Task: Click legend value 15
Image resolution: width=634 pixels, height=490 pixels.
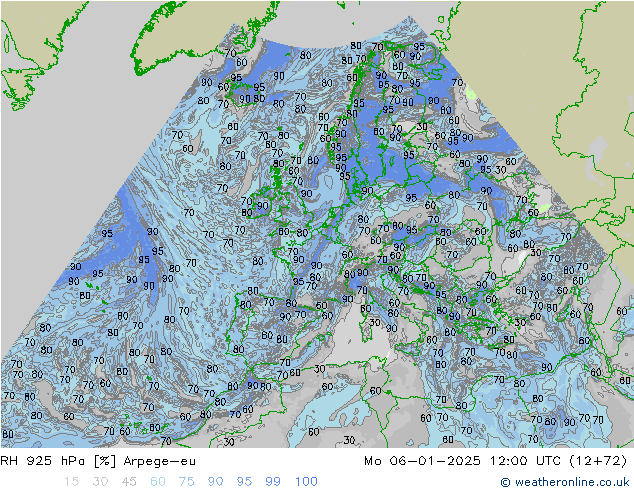Action: (72, 482)
